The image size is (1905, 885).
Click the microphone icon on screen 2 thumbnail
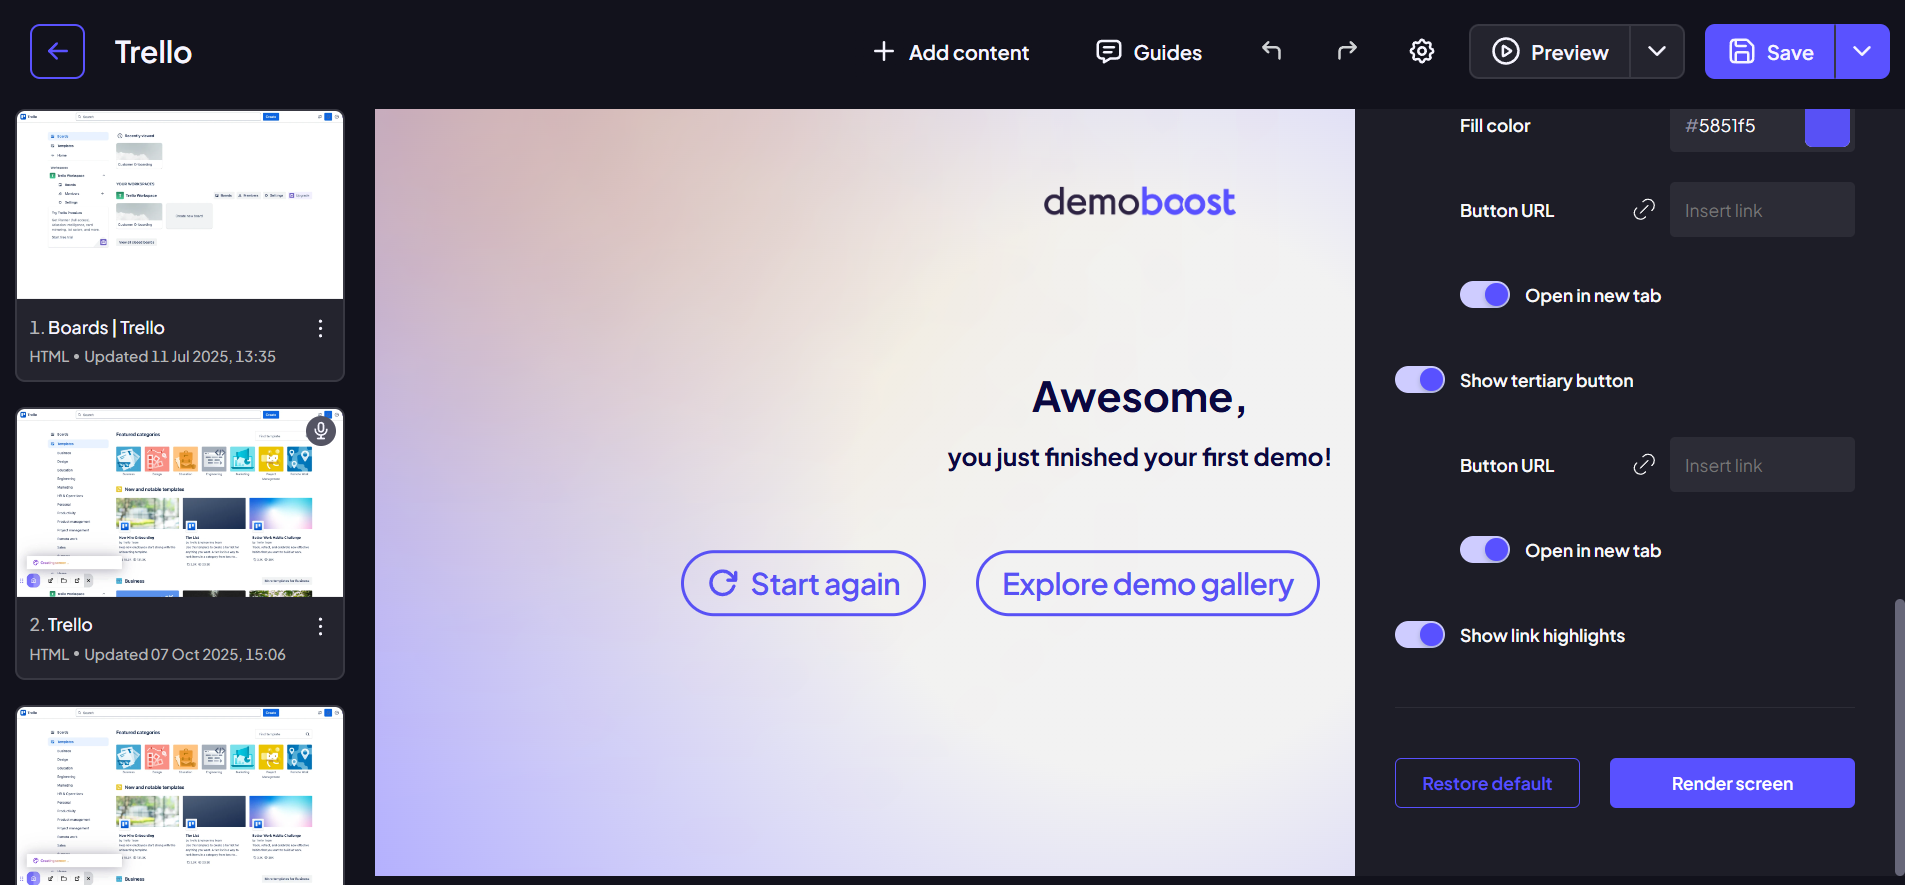[x=320, y=431]
